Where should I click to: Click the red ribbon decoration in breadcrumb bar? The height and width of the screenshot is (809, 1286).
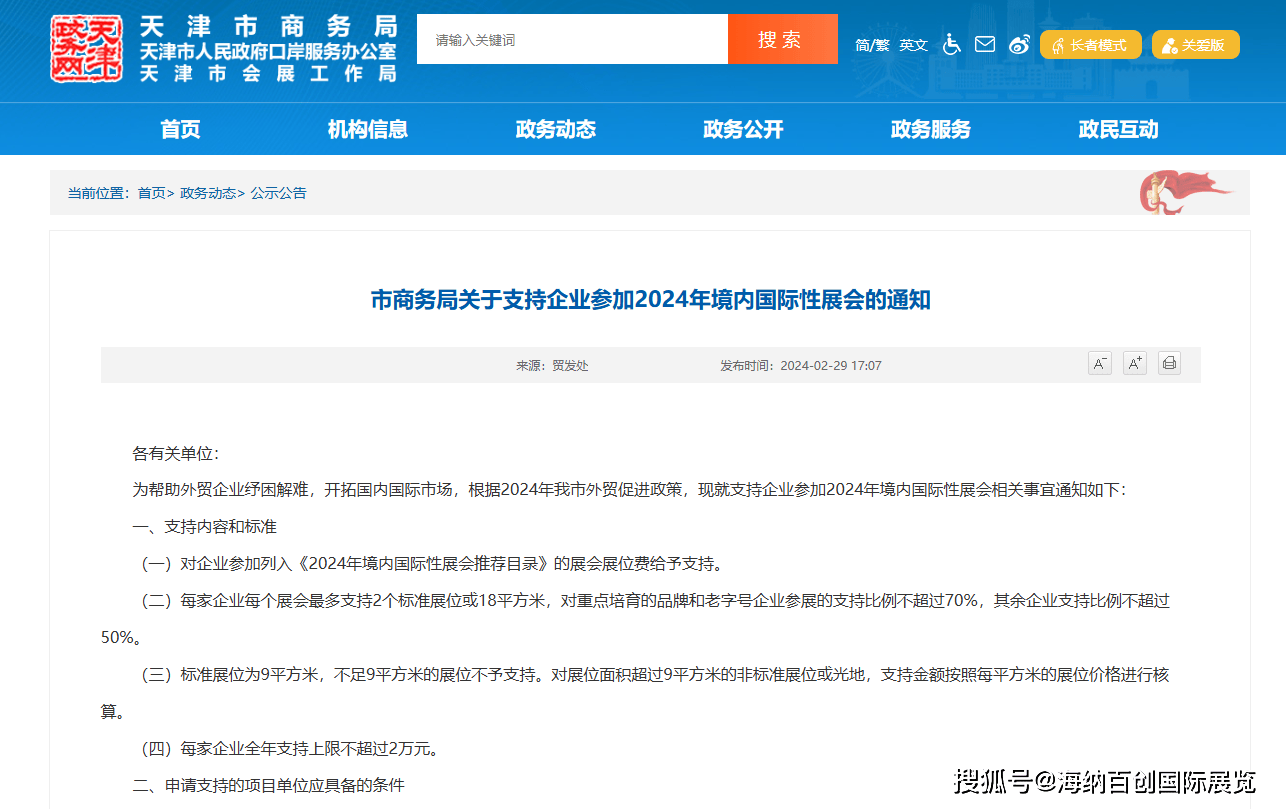(1183, 191)
